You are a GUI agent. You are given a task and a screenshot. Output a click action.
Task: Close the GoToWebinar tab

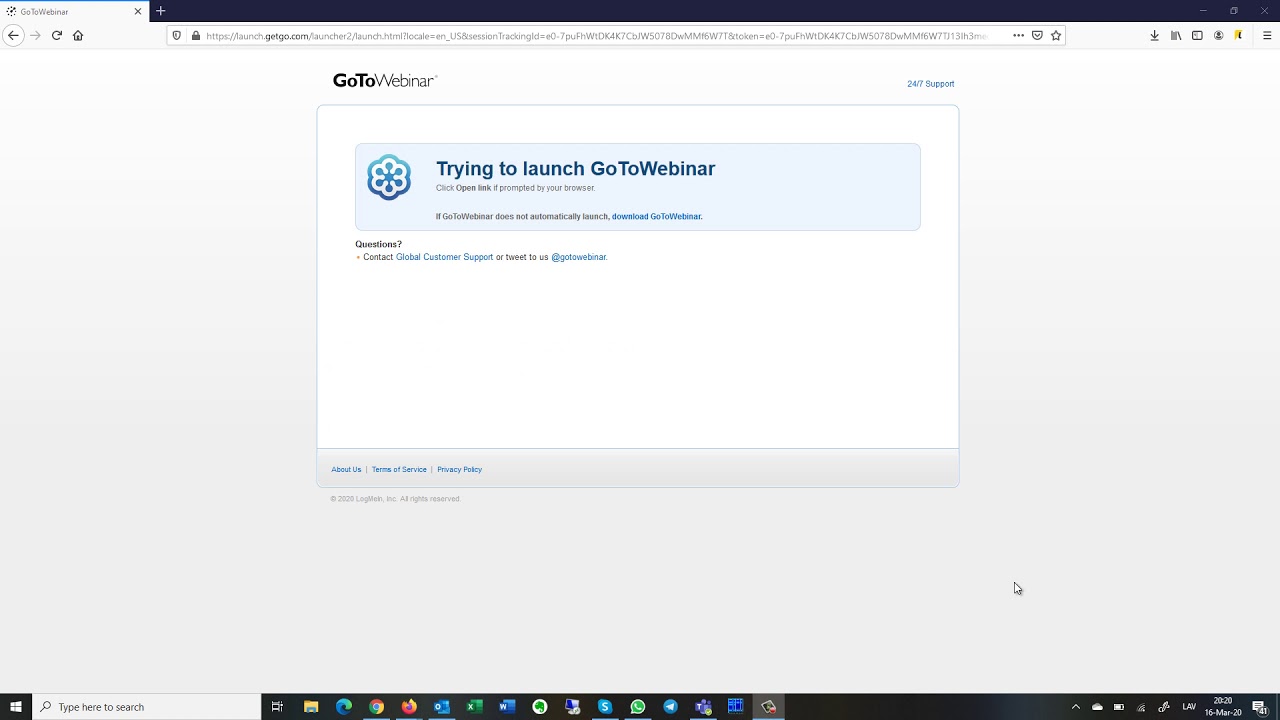pyautogui.click(x=138, y=11)
